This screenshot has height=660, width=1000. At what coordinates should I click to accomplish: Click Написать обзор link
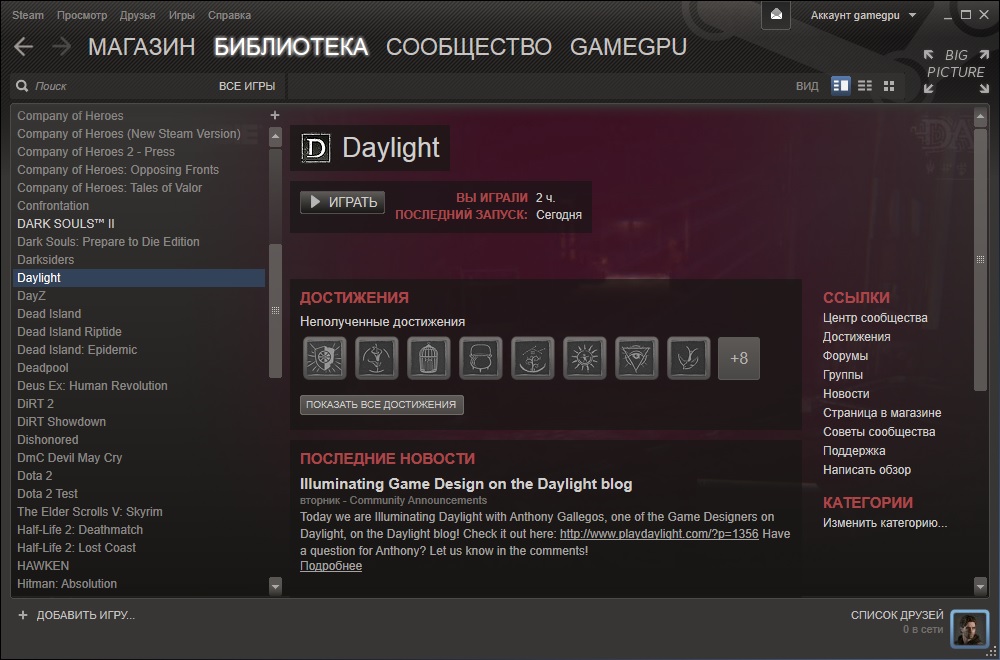click(867, 470)
